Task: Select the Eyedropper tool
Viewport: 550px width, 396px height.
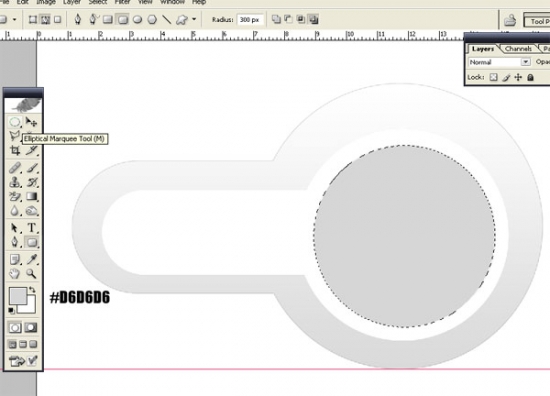Action: point(31,260)
